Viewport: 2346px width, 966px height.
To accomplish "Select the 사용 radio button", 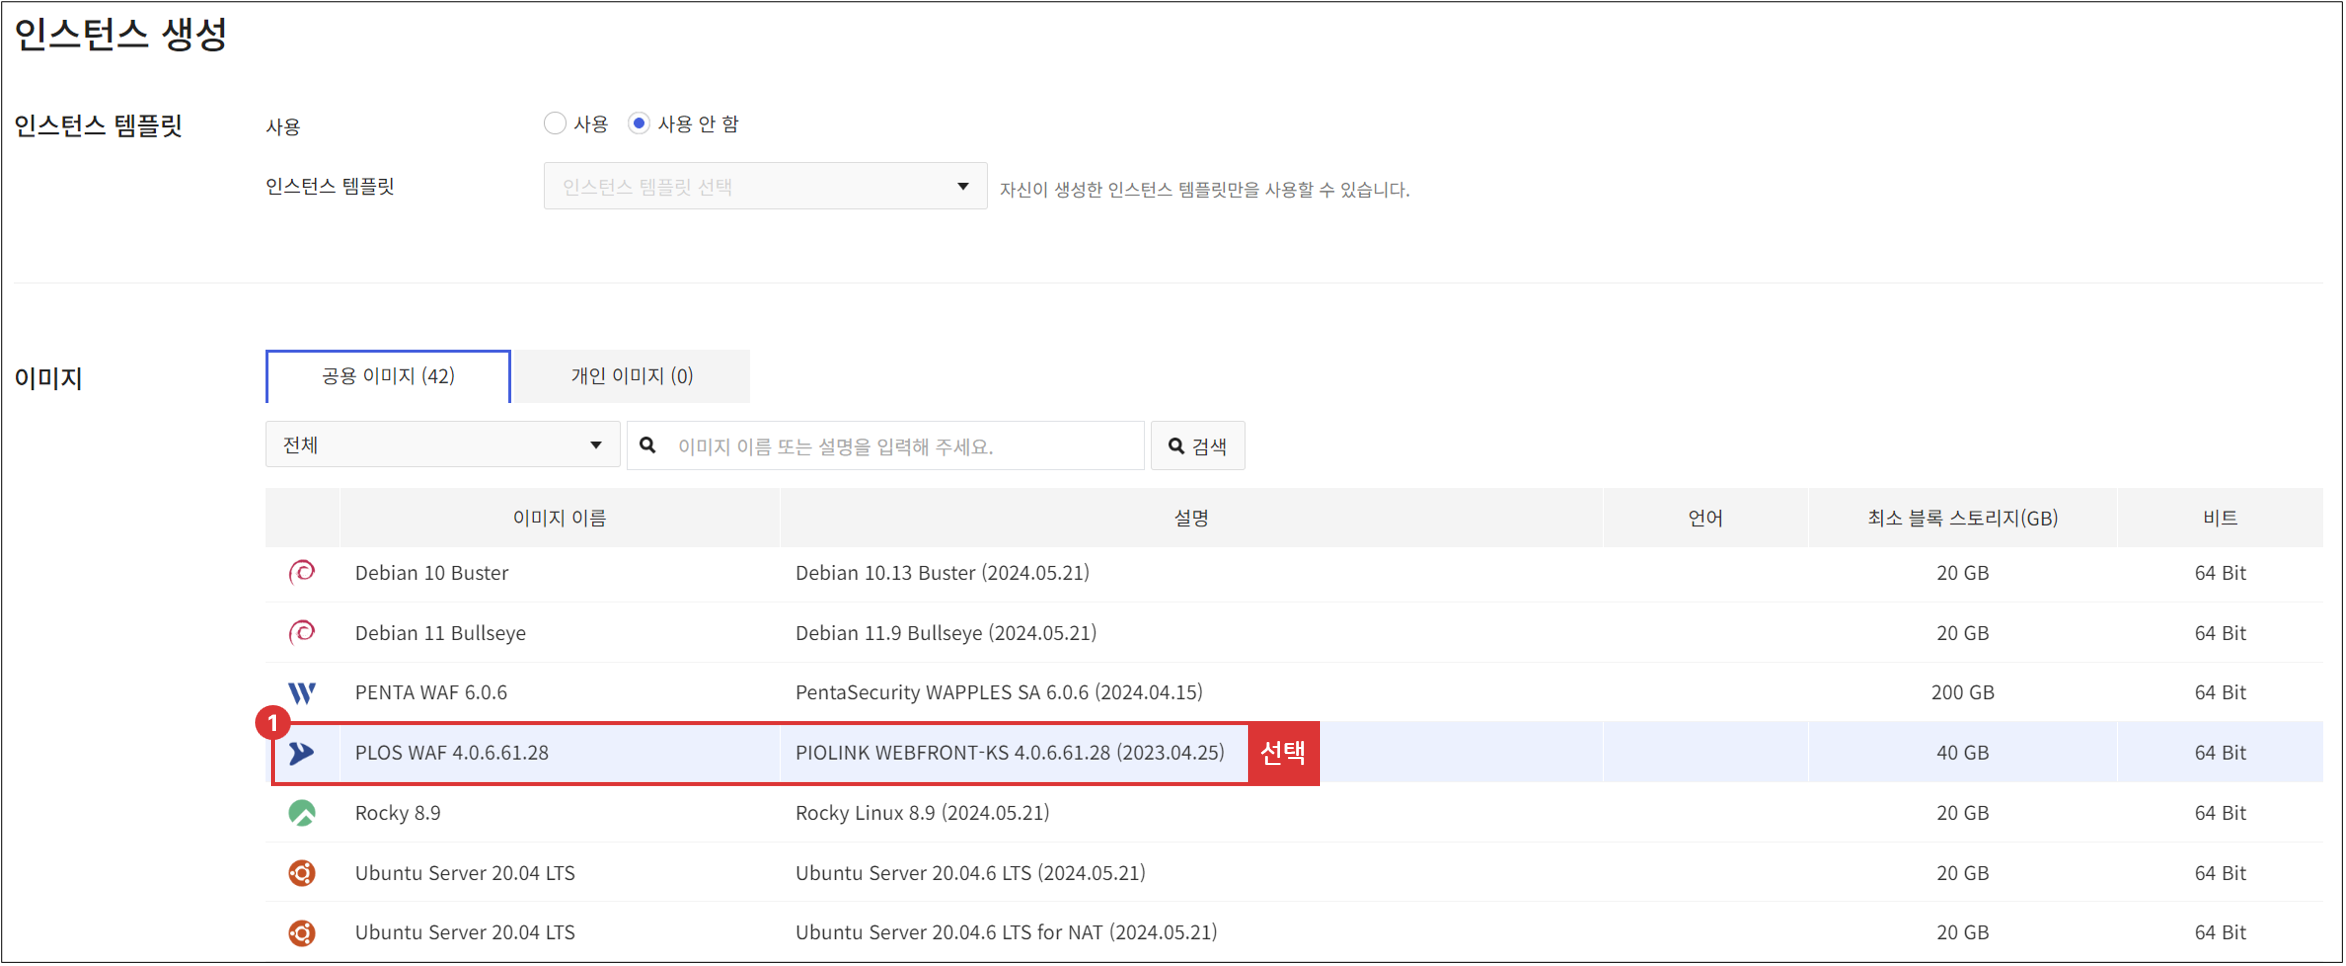I will point(555,123).
